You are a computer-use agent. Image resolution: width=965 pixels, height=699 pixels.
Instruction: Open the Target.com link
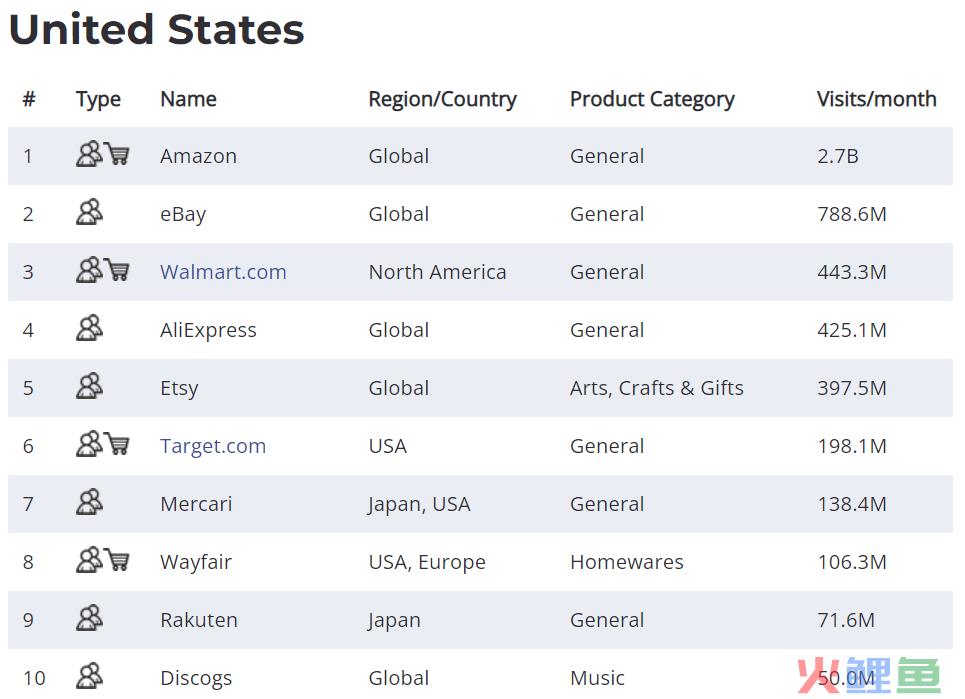pos(213,446)
